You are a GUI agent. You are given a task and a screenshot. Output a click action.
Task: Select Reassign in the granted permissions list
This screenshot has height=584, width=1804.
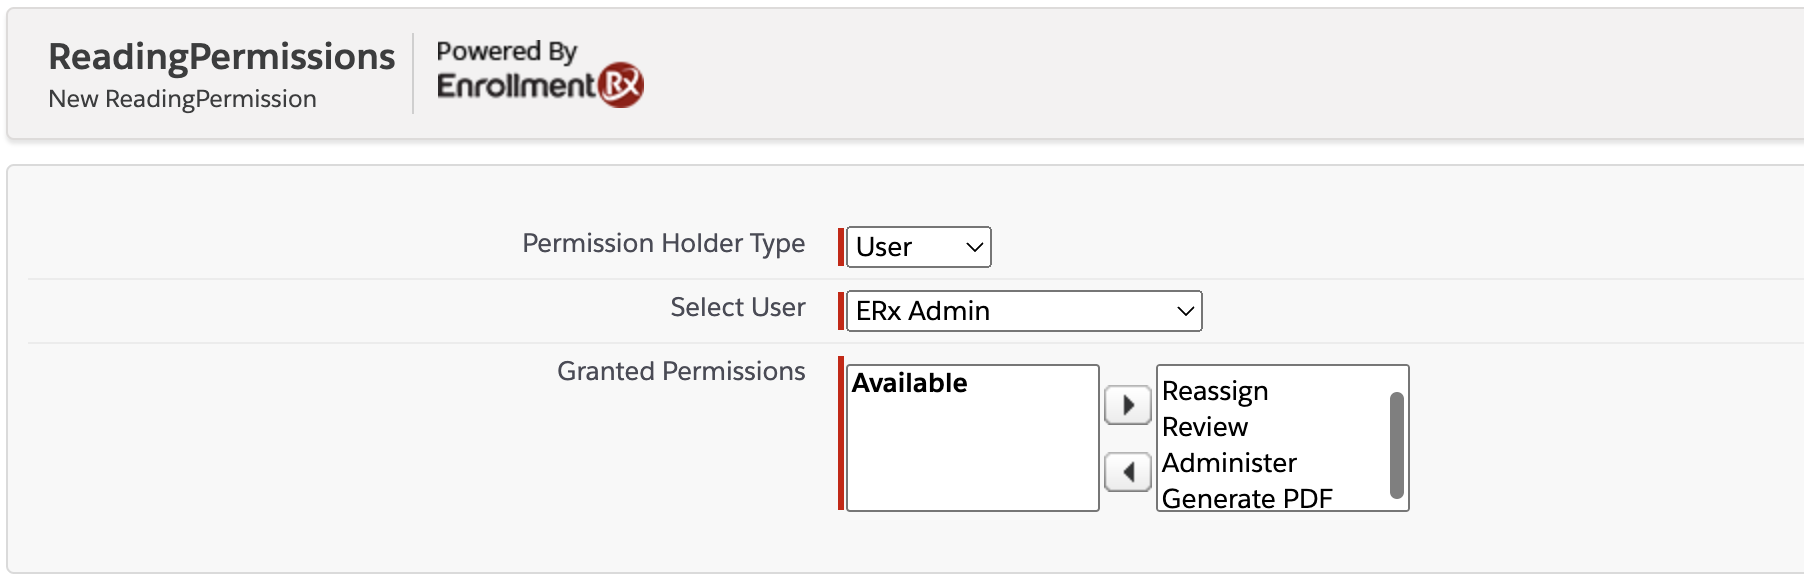click(x=1215, y=391)
